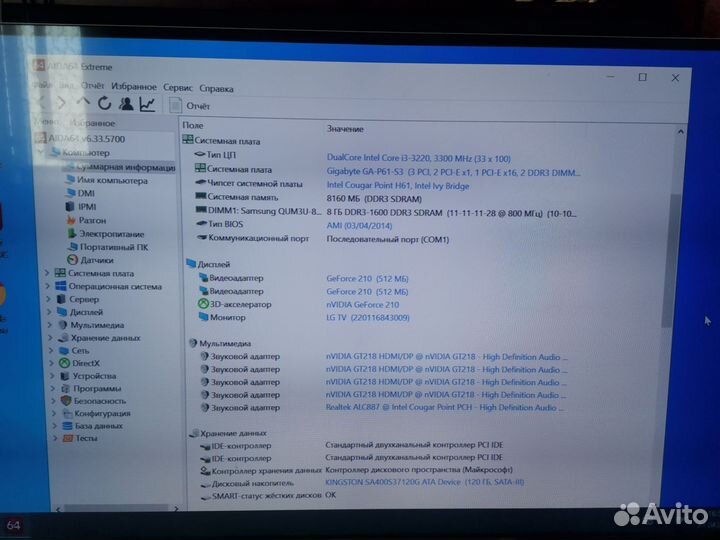The height and width of the screenshot is (540, 720).
Task: Click the Конфигурация tree icon
Action: (67, 413)
